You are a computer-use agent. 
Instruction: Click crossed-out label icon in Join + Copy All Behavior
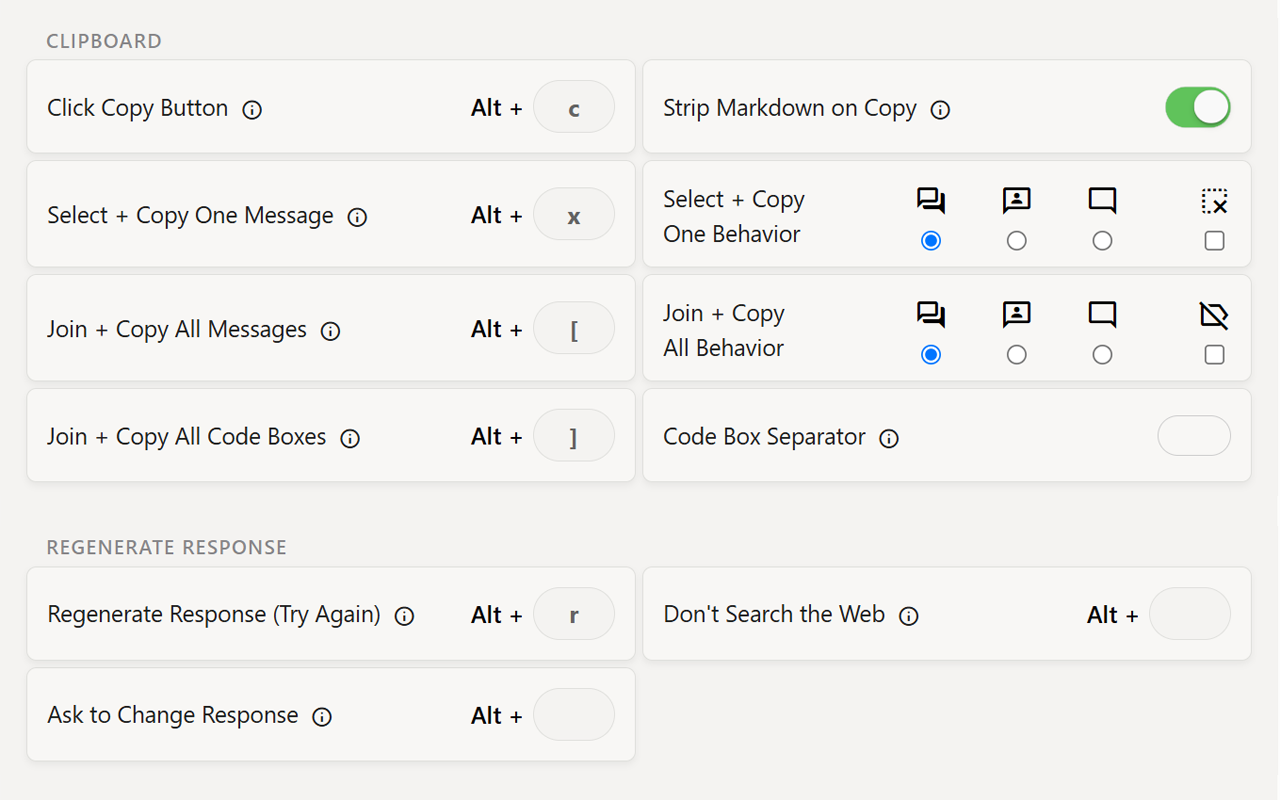click(1214, 315)
